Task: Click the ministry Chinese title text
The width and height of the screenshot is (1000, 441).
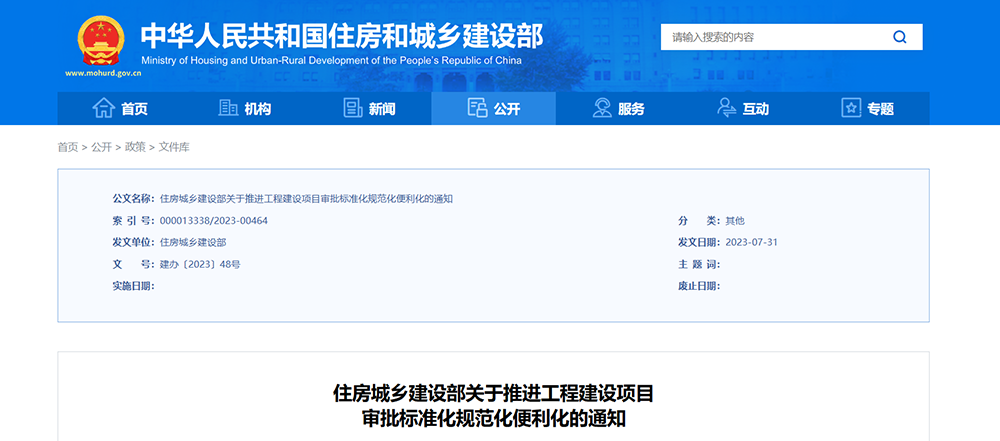Action: coord(342,36)
